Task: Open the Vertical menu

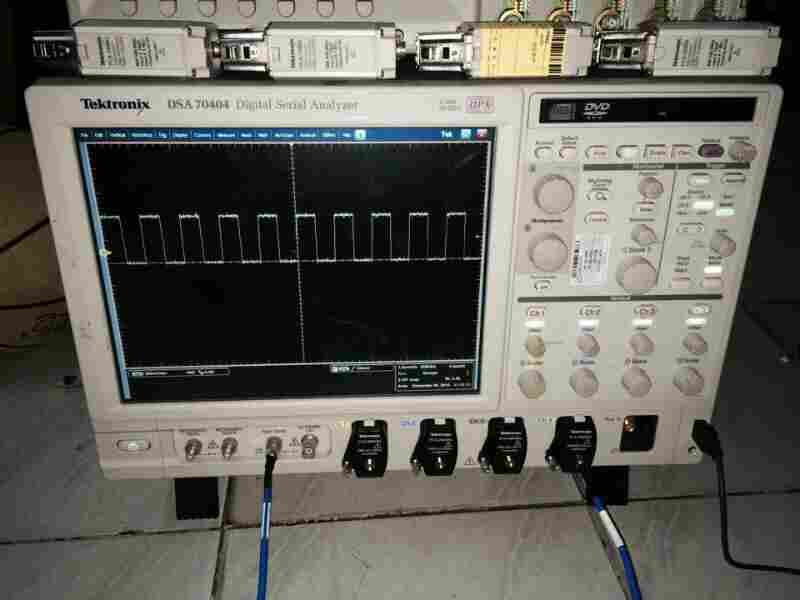Action: point(118,134)
